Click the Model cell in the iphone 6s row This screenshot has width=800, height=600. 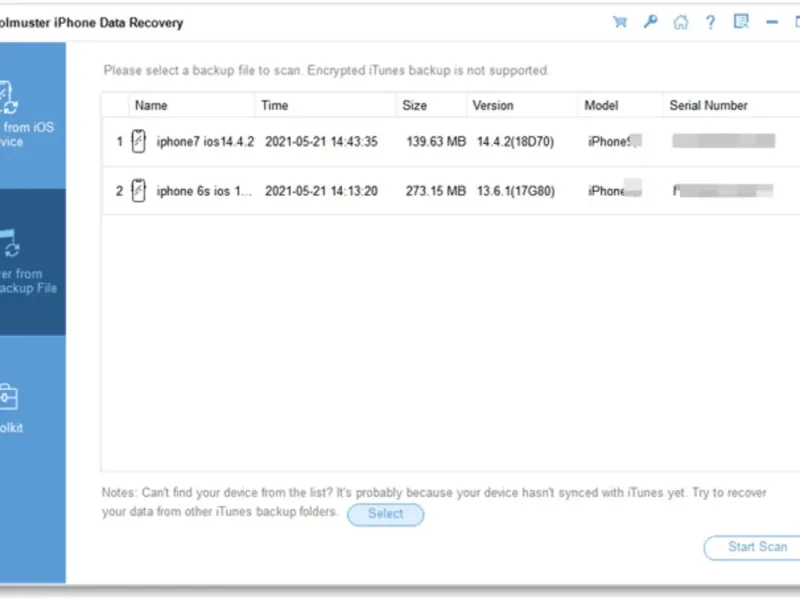[x=615, y=190]
